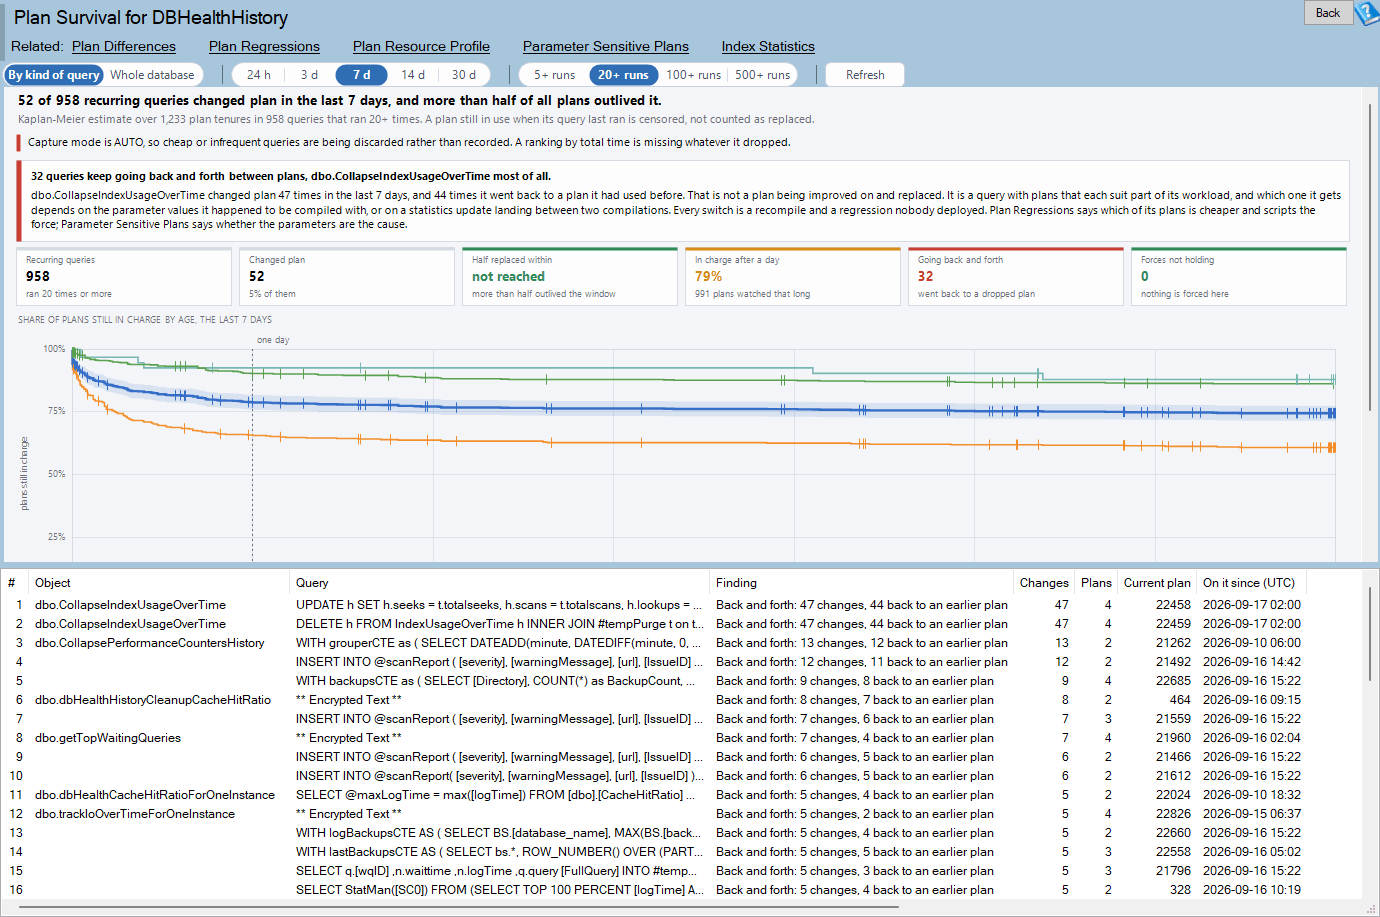
Task: Sort by the Plans column header
Action: pos(1096,583)
